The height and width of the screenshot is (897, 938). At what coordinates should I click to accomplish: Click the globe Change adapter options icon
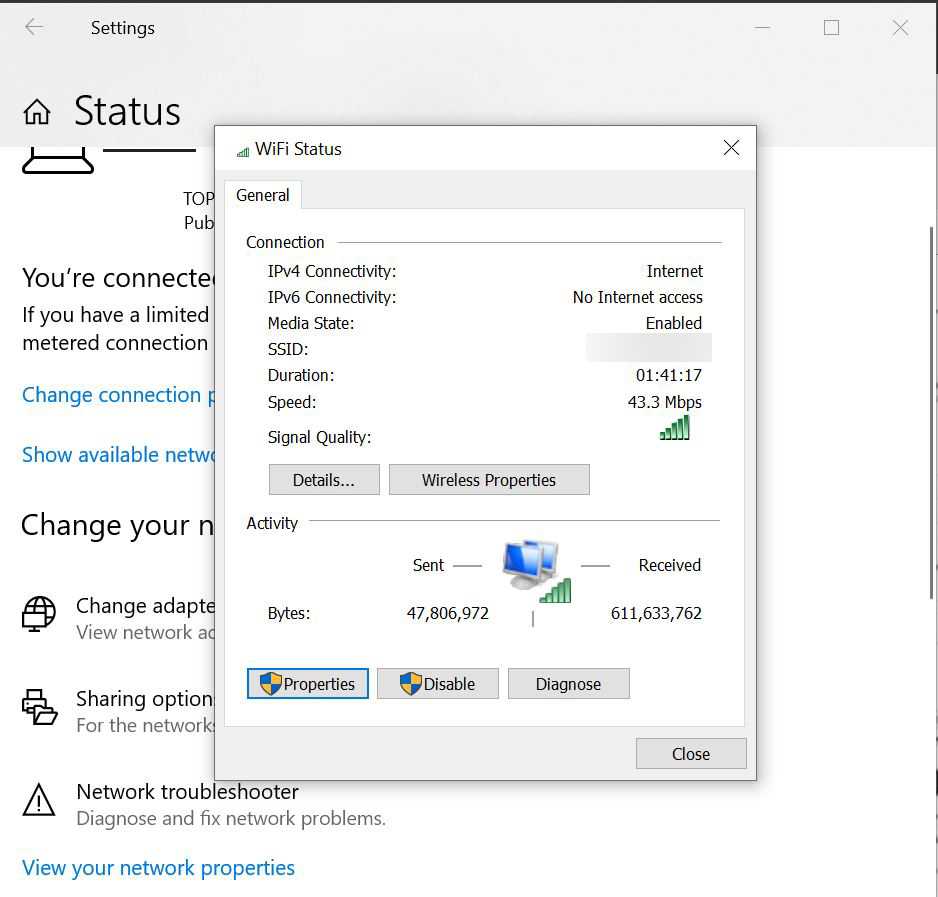point(39,613)
